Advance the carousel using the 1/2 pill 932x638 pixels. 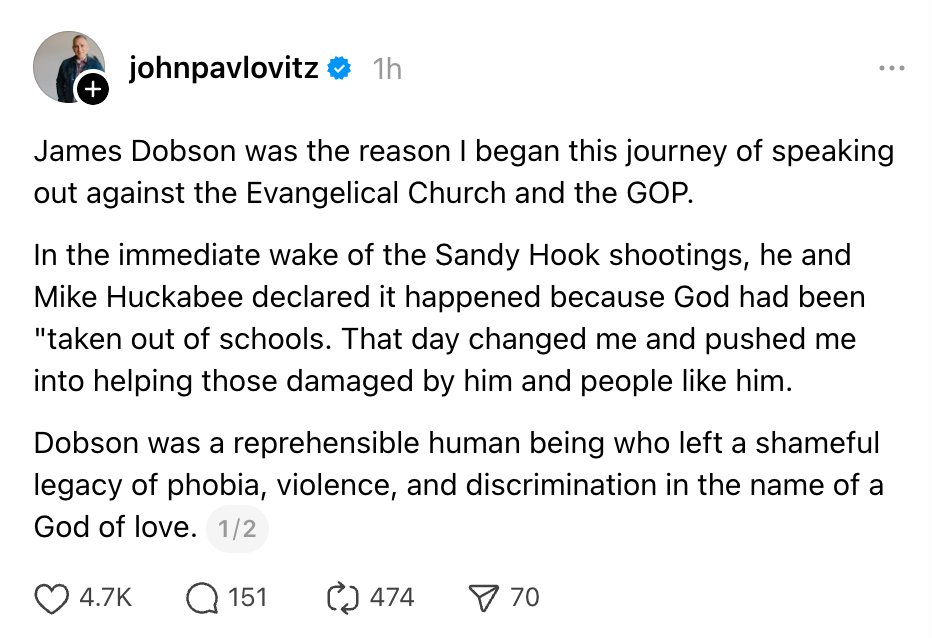tap(238, 527)
